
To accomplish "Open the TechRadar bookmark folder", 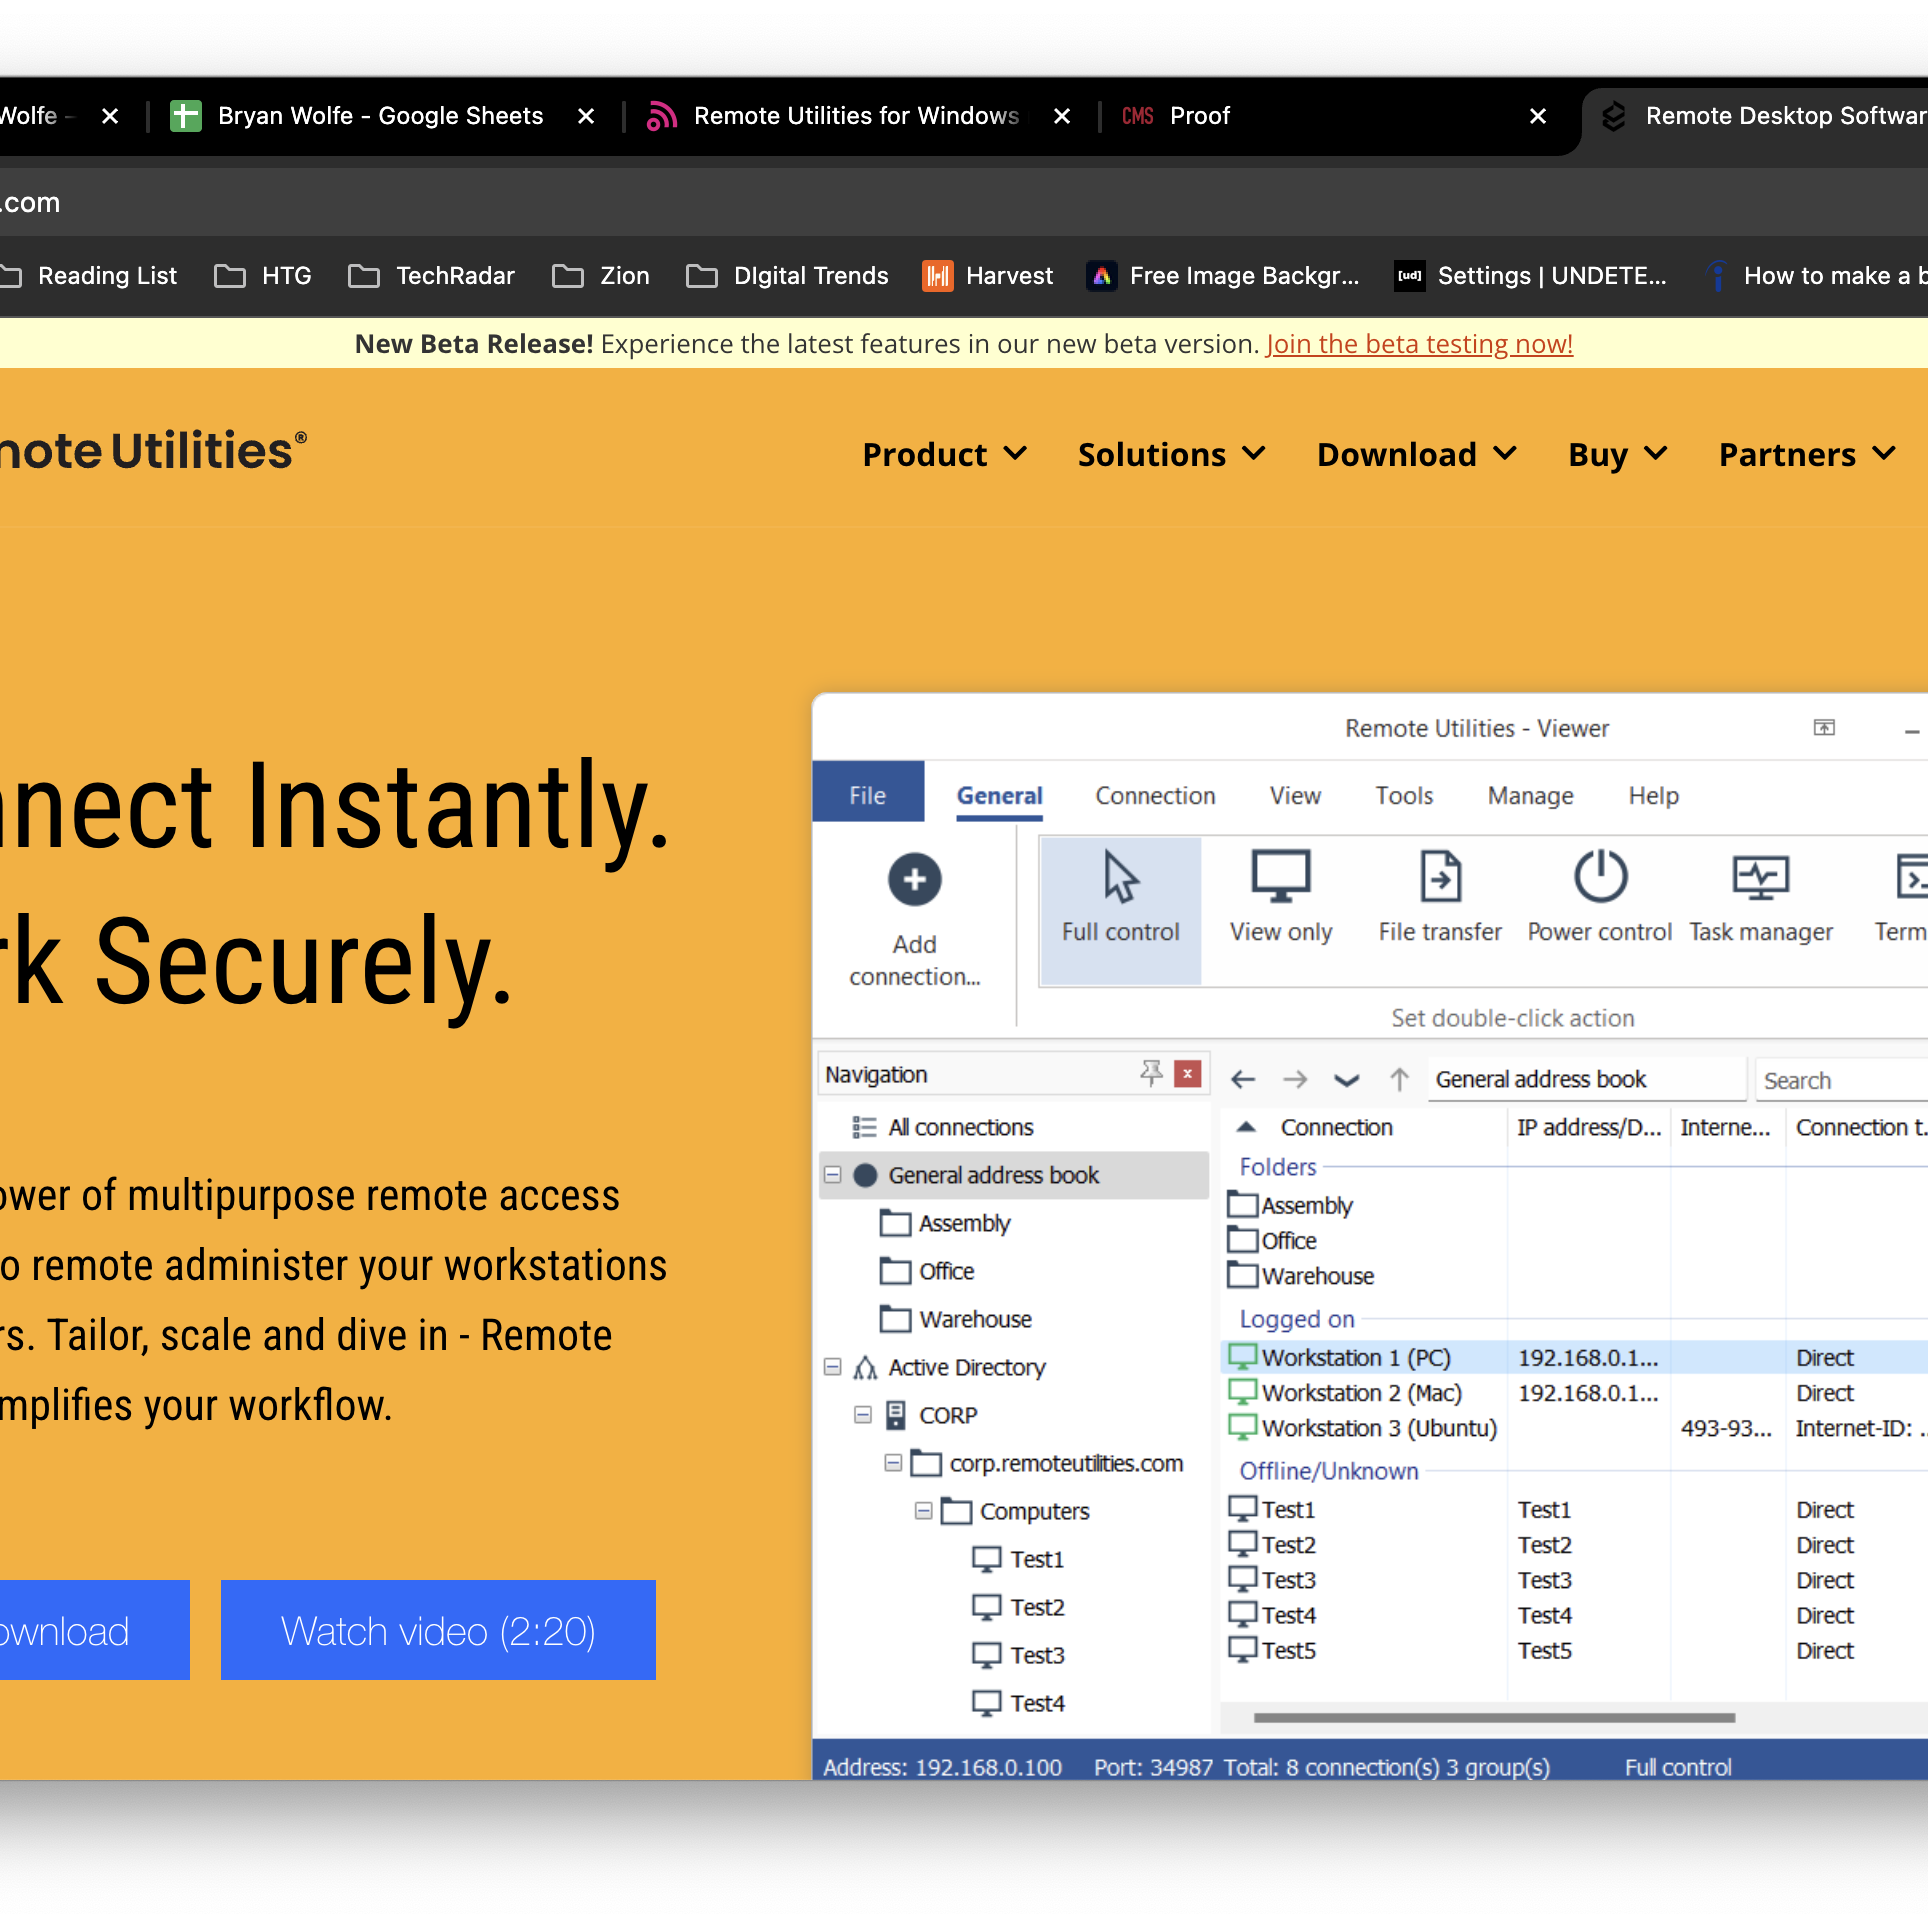I will tap(431, 276).
